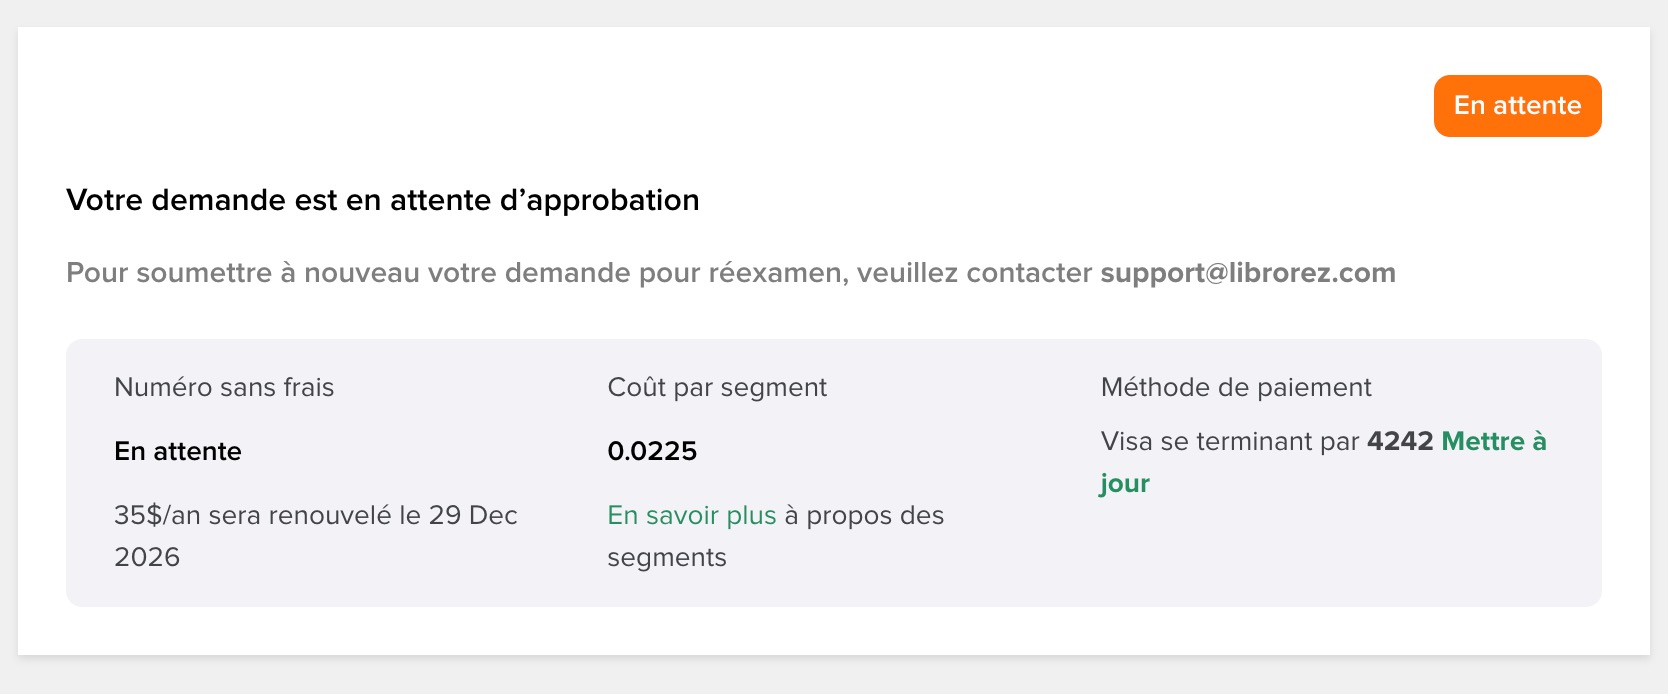Open the "En savoir plus" link
This screenshot has width=1668, height=694.
pos(691,515)
